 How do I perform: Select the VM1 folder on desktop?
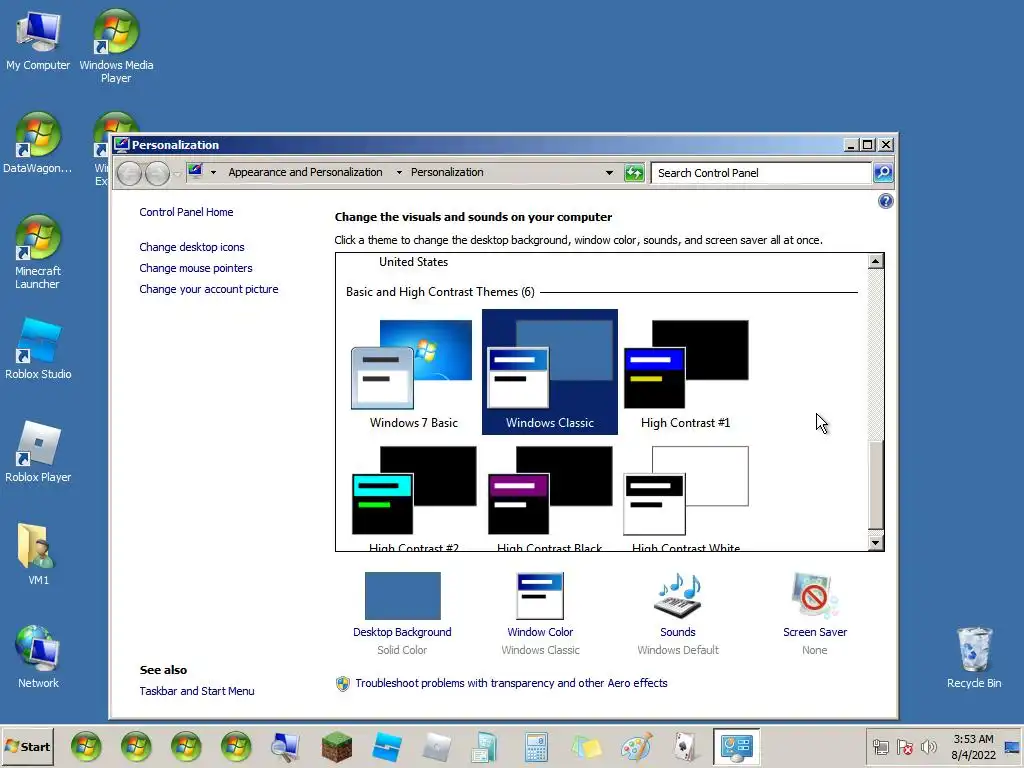(38, 554)
